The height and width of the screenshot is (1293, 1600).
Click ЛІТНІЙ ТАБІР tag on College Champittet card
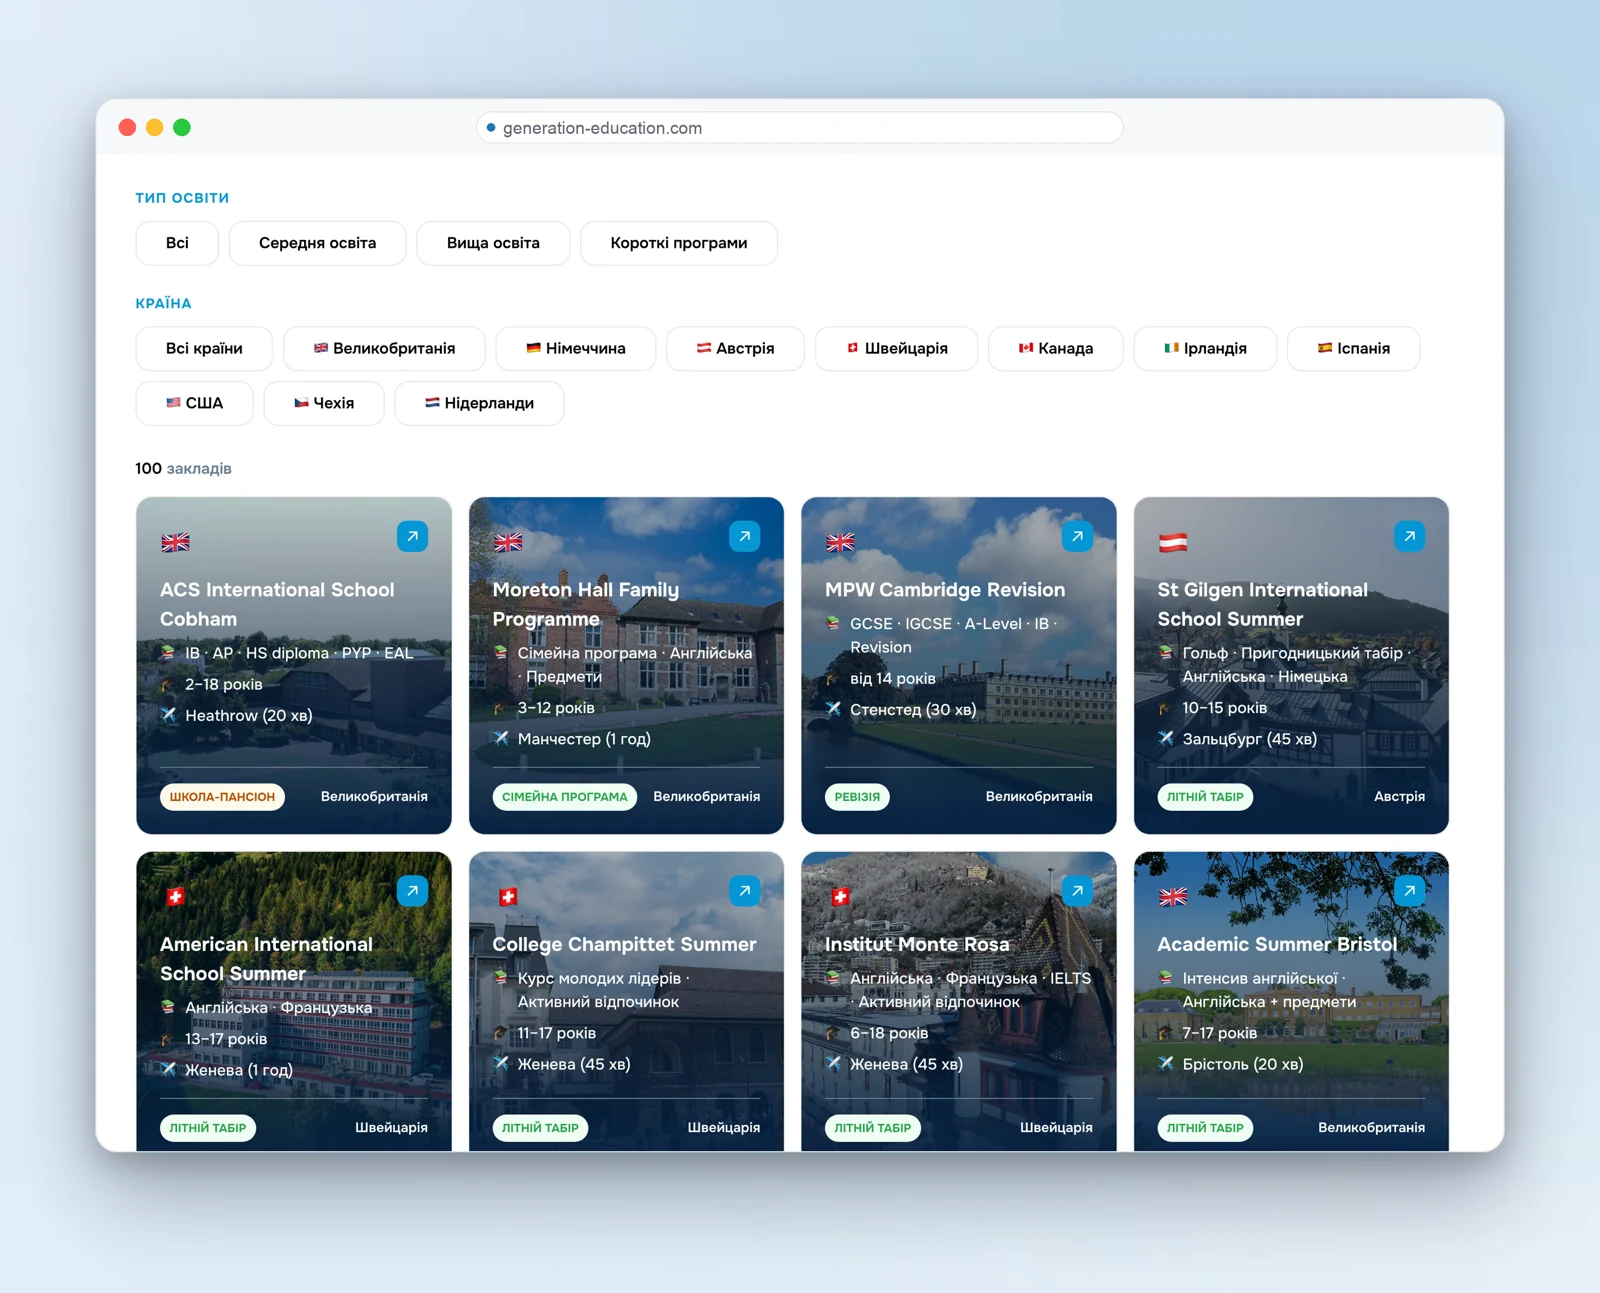click(540, 1128)
